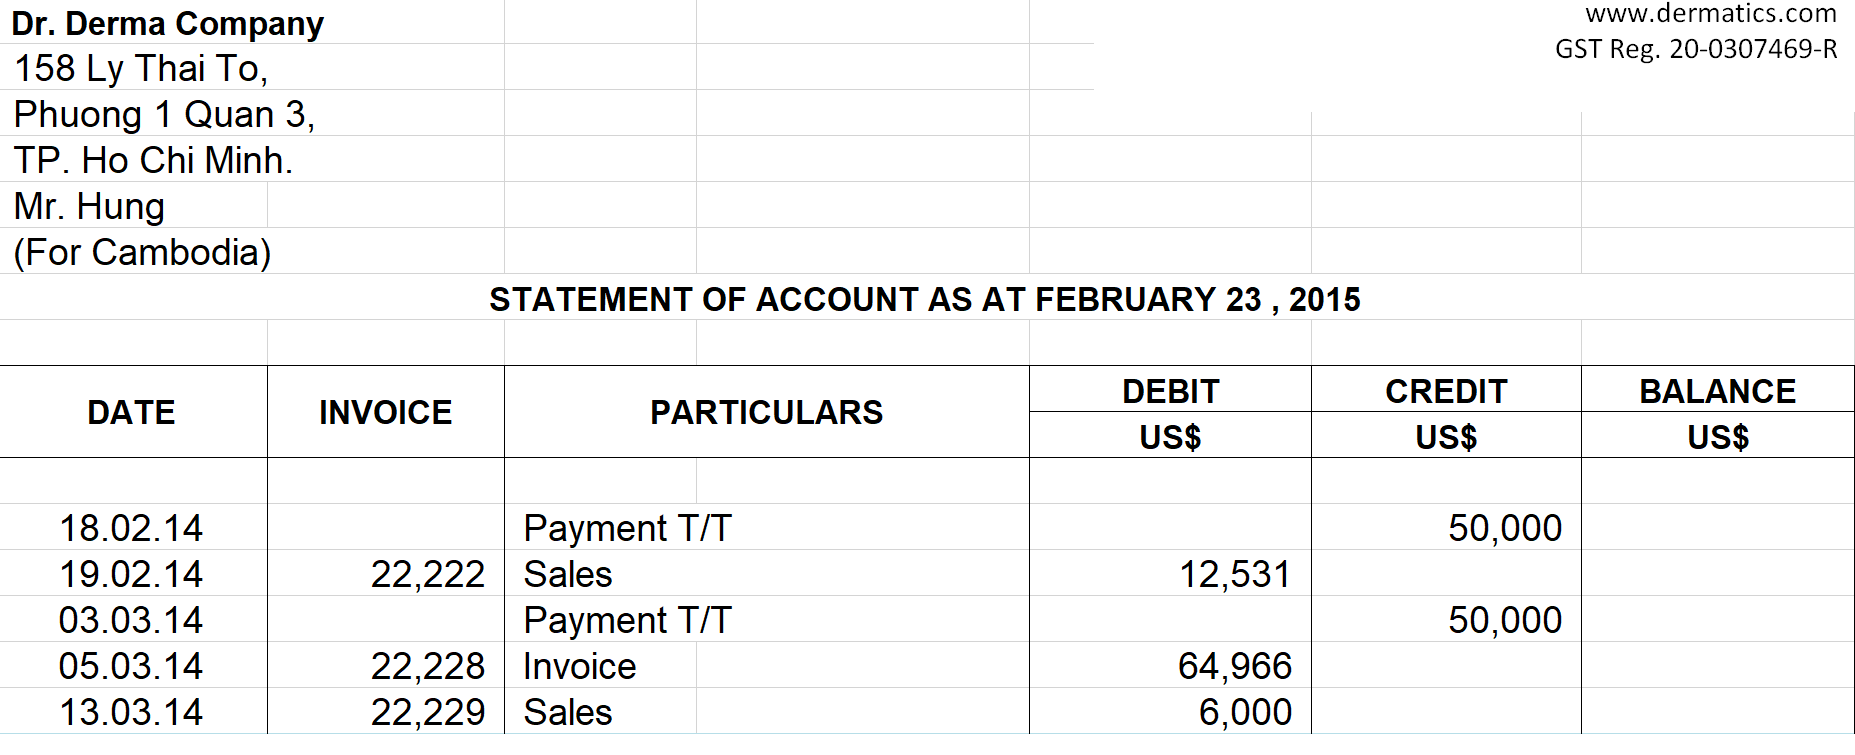The image size is (1855, 755).
Task: Select the INVOICE column header
Action: [385, 412]
